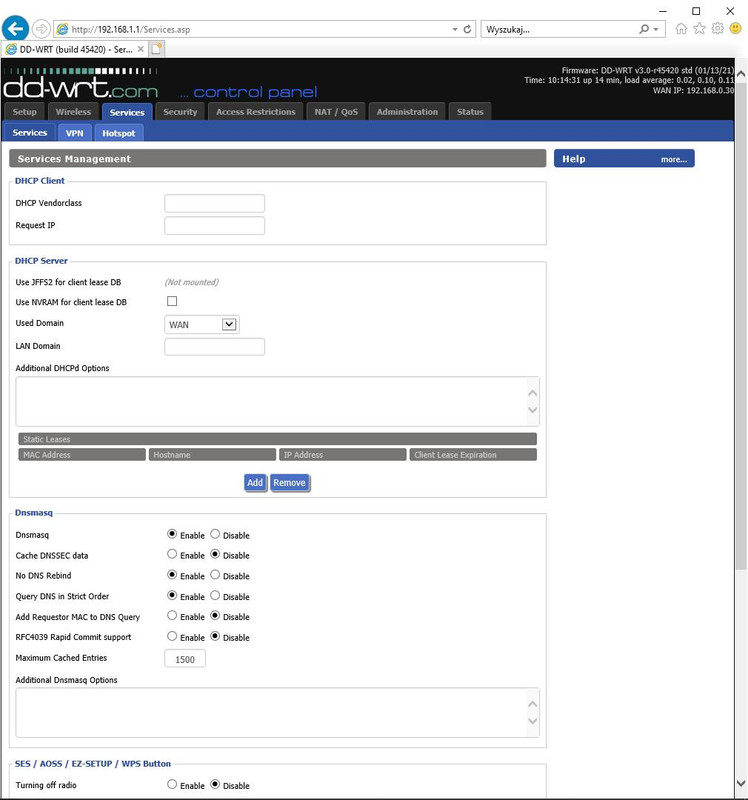Select Disable for Turning off radio
The width and height of the screenshot is (748, 800).
[x=215, y=785]
